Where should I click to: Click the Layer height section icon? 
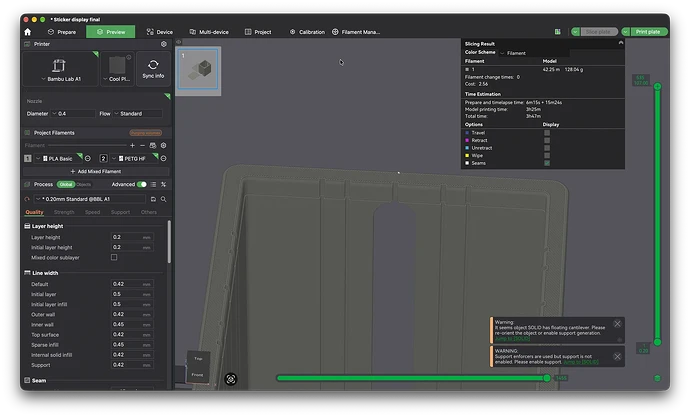click(27, 226)
